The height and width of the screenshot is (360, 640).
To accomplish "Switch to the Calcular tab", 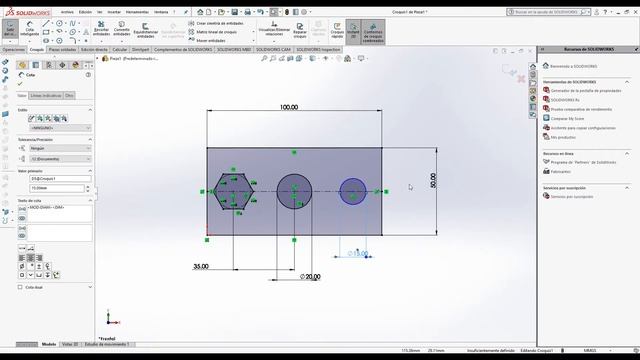I will click(120, 49).
